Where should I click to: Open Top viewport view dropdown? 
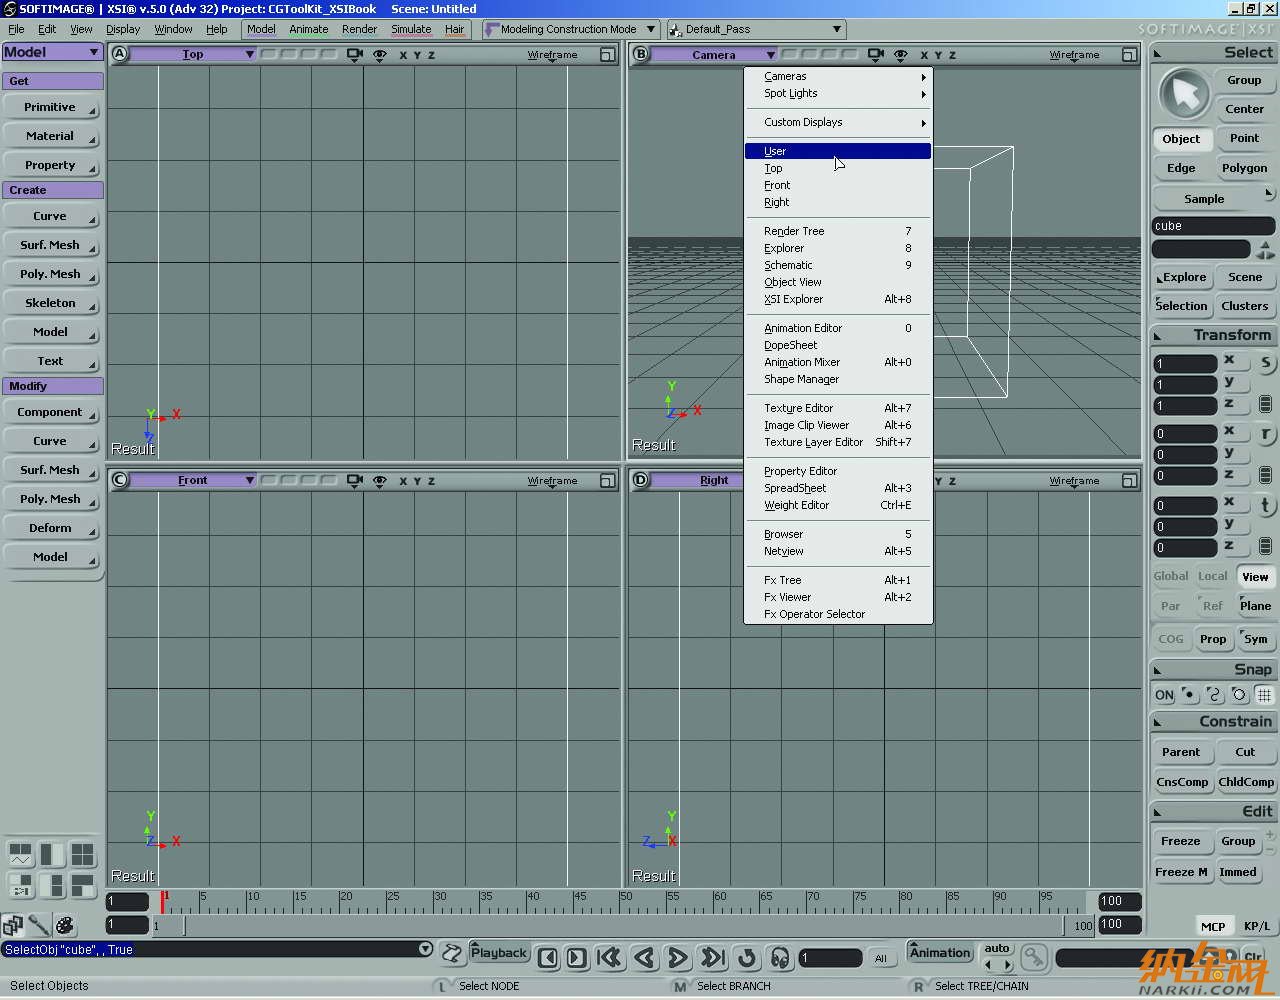coord(193,55)
